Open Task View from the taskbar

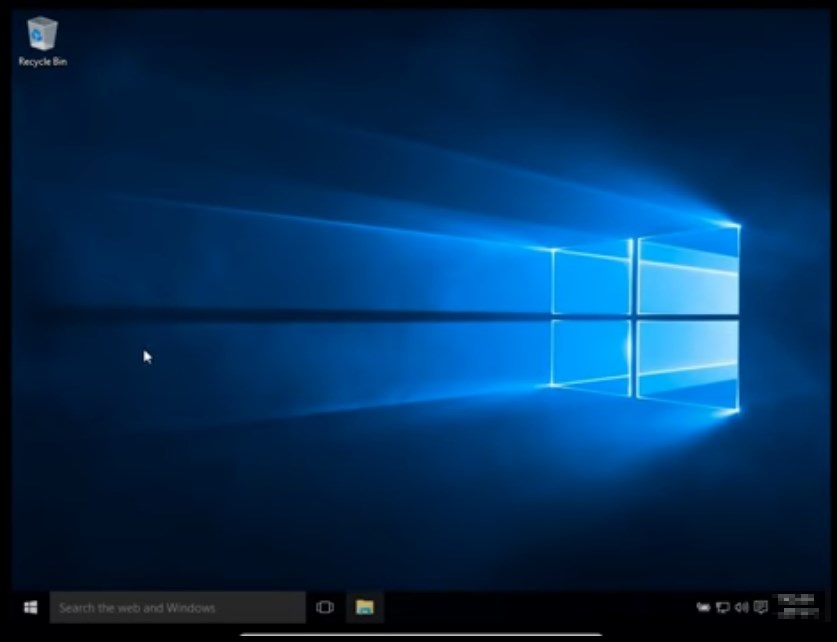325,607
